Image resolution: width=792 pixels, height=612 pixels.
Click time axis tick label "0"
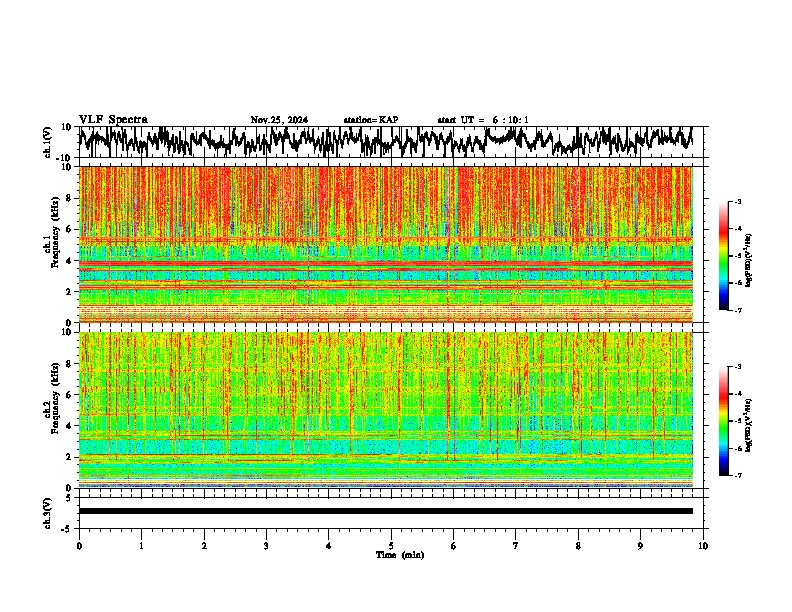(x=79, y=546)
